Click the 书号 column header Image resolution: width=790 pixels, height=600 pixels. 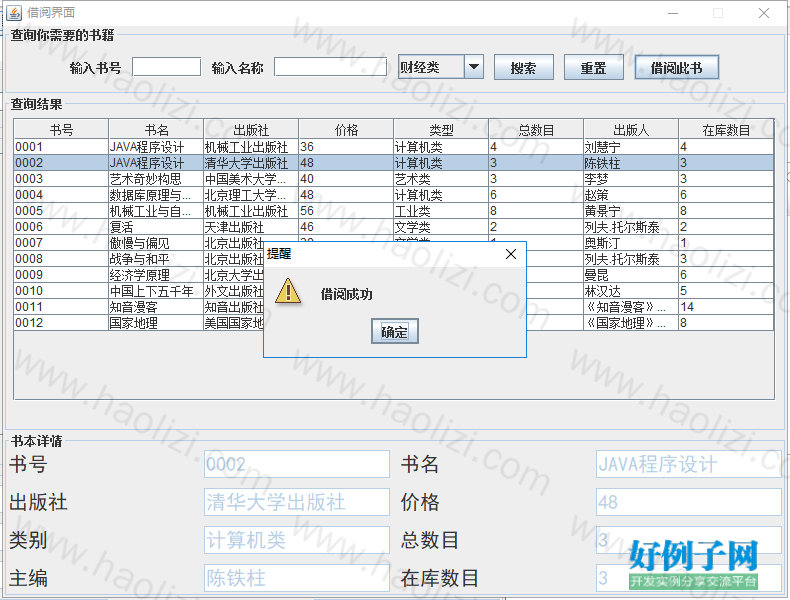[x=61, y=130]
